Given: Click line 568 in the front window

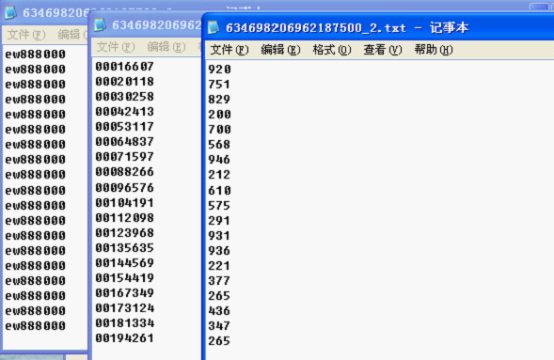Looking at the screenshot, I should (219, 144).
